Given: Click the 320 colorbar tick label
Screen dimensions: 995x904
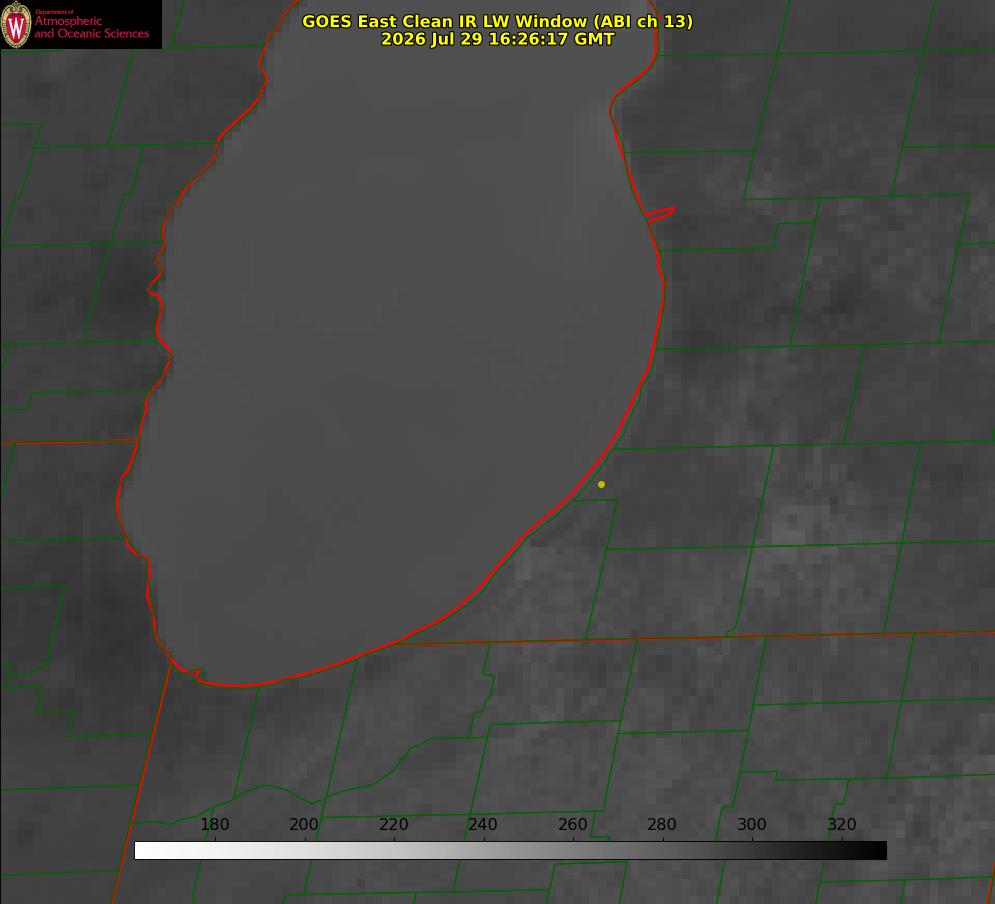Looking at the screenshot, I should click(842, 824).
